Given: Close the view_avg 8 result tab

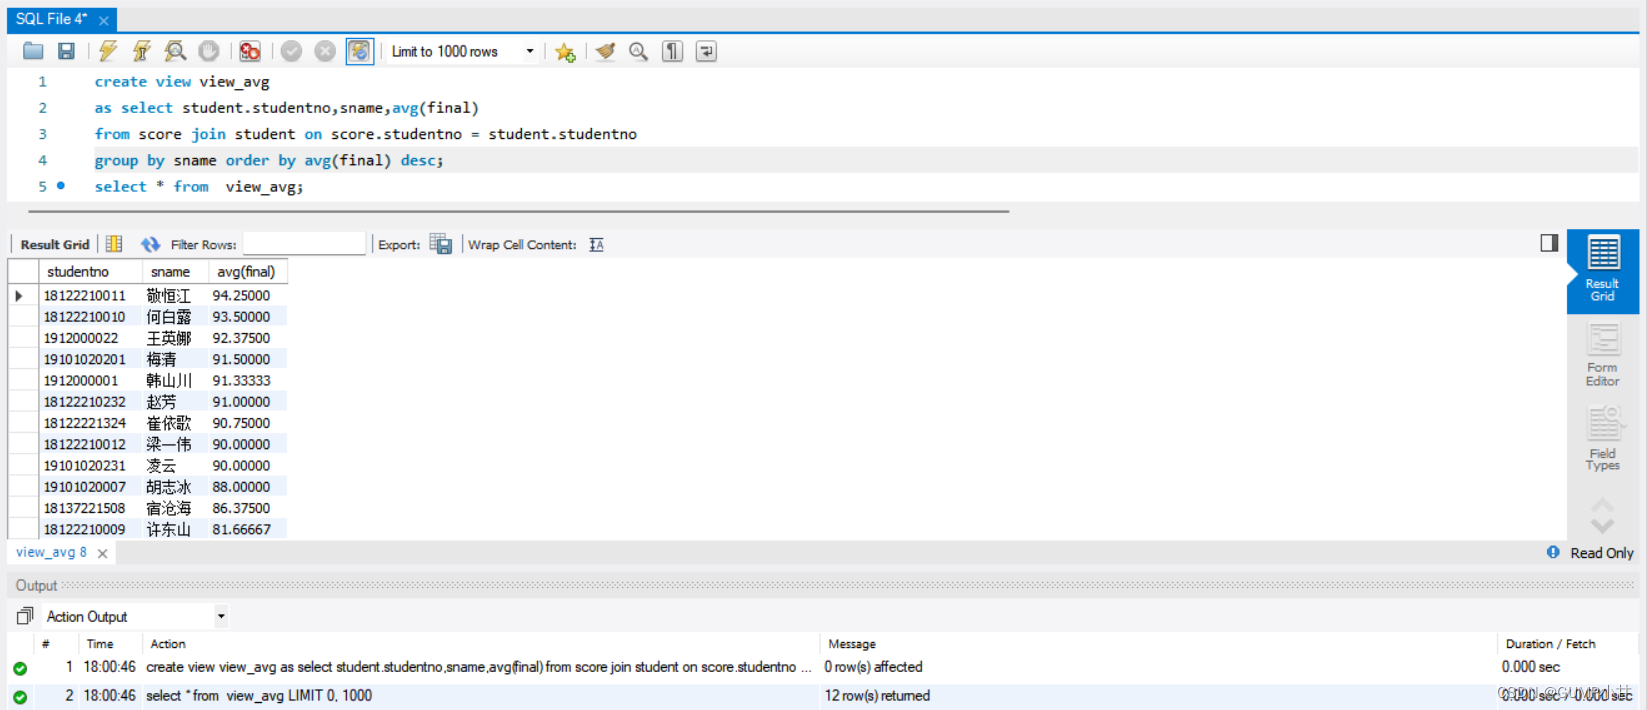Looking at the screenshot, I should pos(102,553).
